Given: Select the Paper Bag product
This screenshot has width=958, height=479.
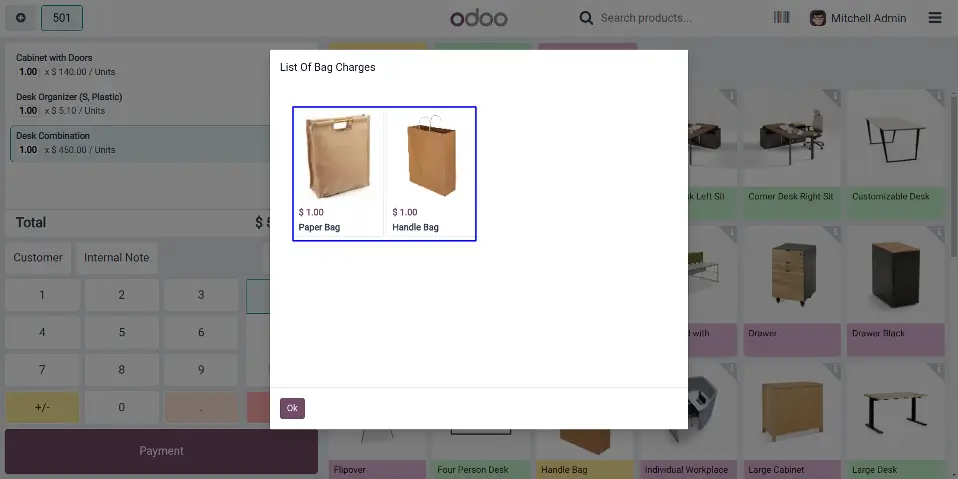Looking at the screenshot, I should [337, 173].
